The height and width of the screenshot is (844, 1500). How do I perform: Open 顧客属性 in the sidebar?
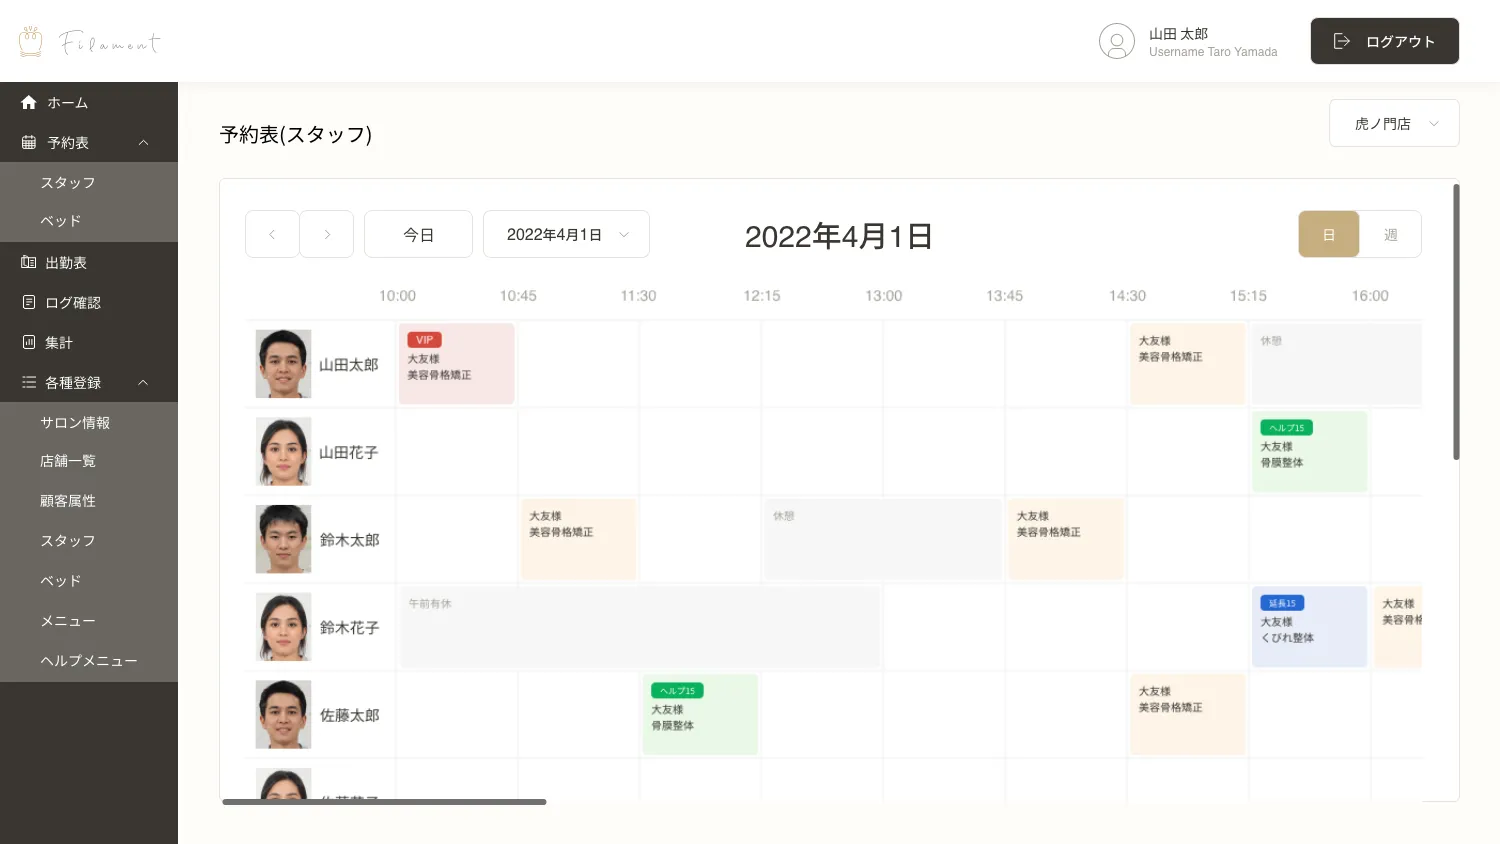68,501
